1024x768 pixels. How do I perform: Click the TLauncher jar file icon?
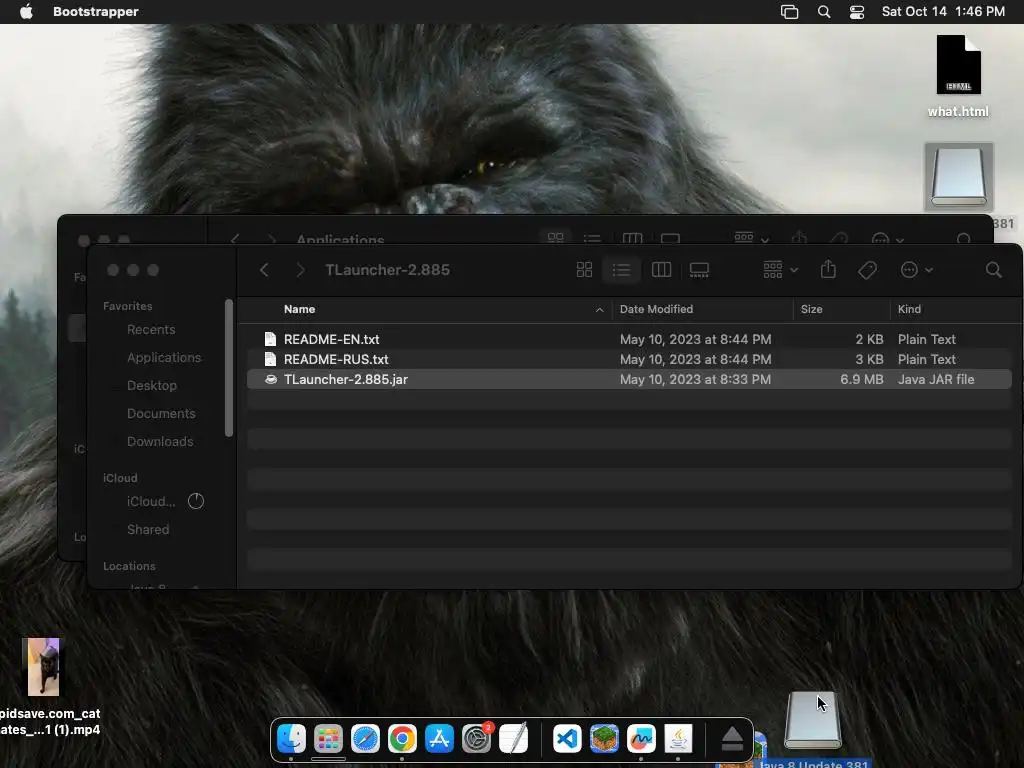[270, 379]
